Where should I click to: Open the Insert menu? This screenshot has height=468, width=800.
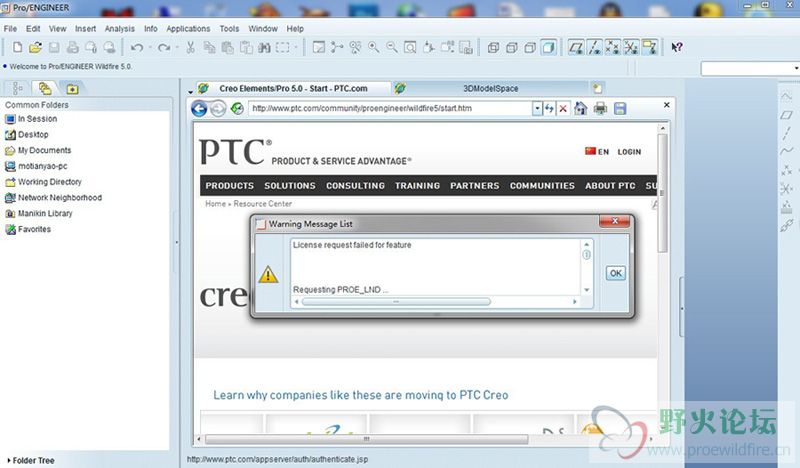click(x=85, y=29)
